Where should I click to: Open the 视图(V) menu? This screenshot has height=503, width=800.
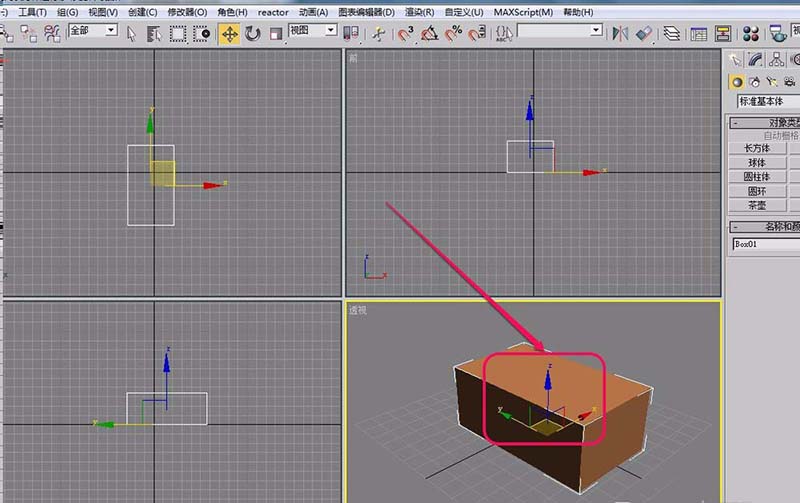(103, 12)
